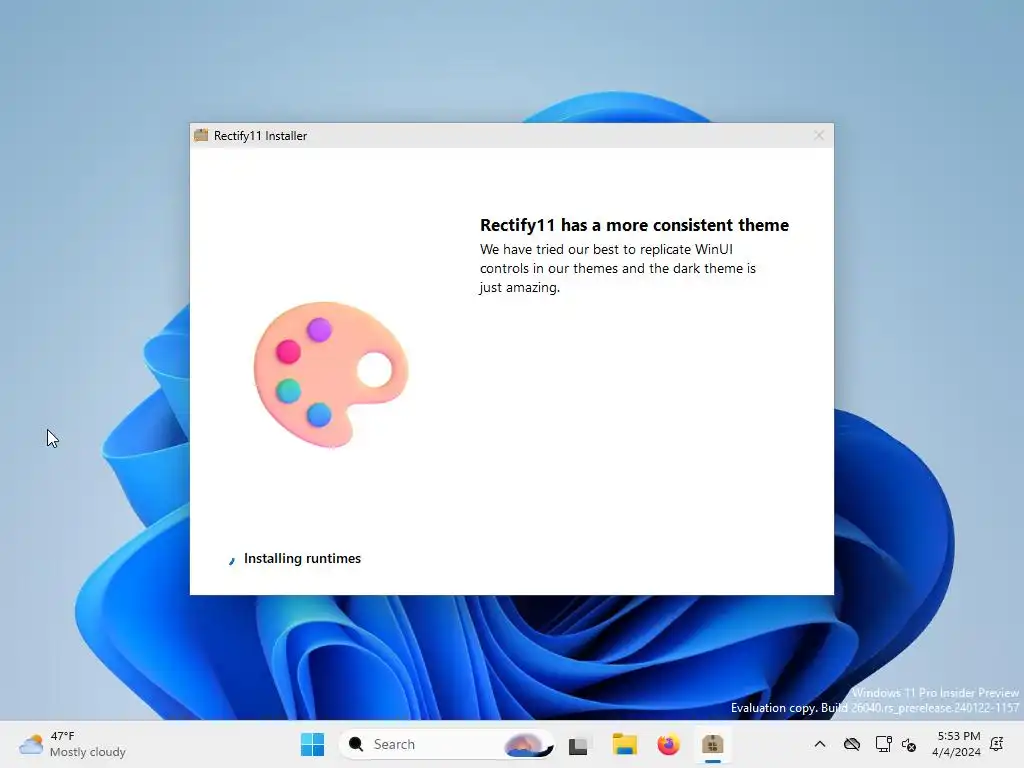The height and width of the screenshot is (768, 1024).
Task: Click the search highlight image in search box
Action: click(x=528, y=744)
